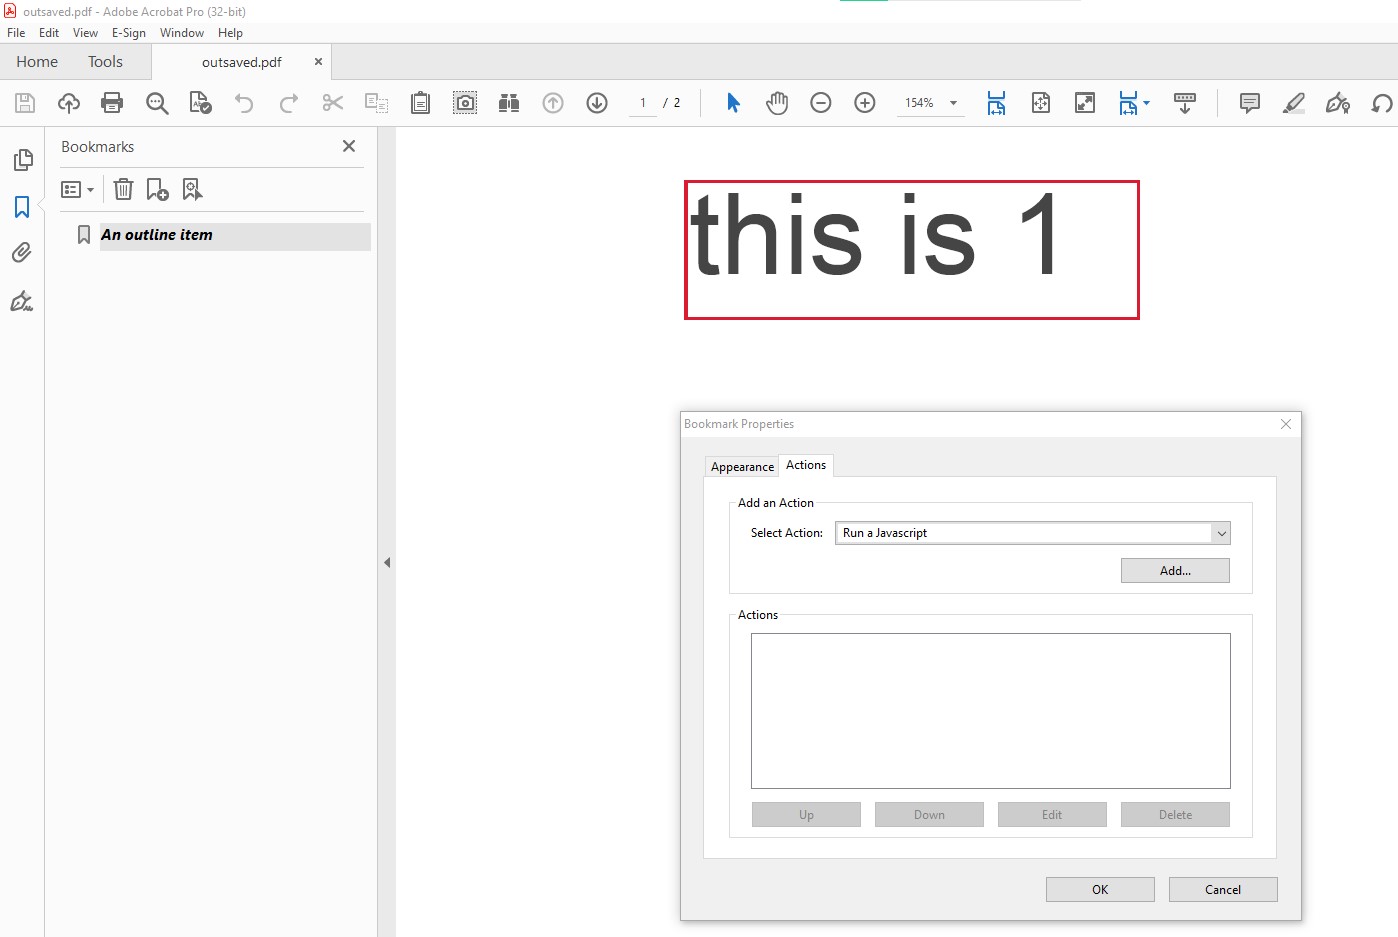Add a new bookmark in the Bookmarks panel
1398x937 pixels.
pos(157,189)
